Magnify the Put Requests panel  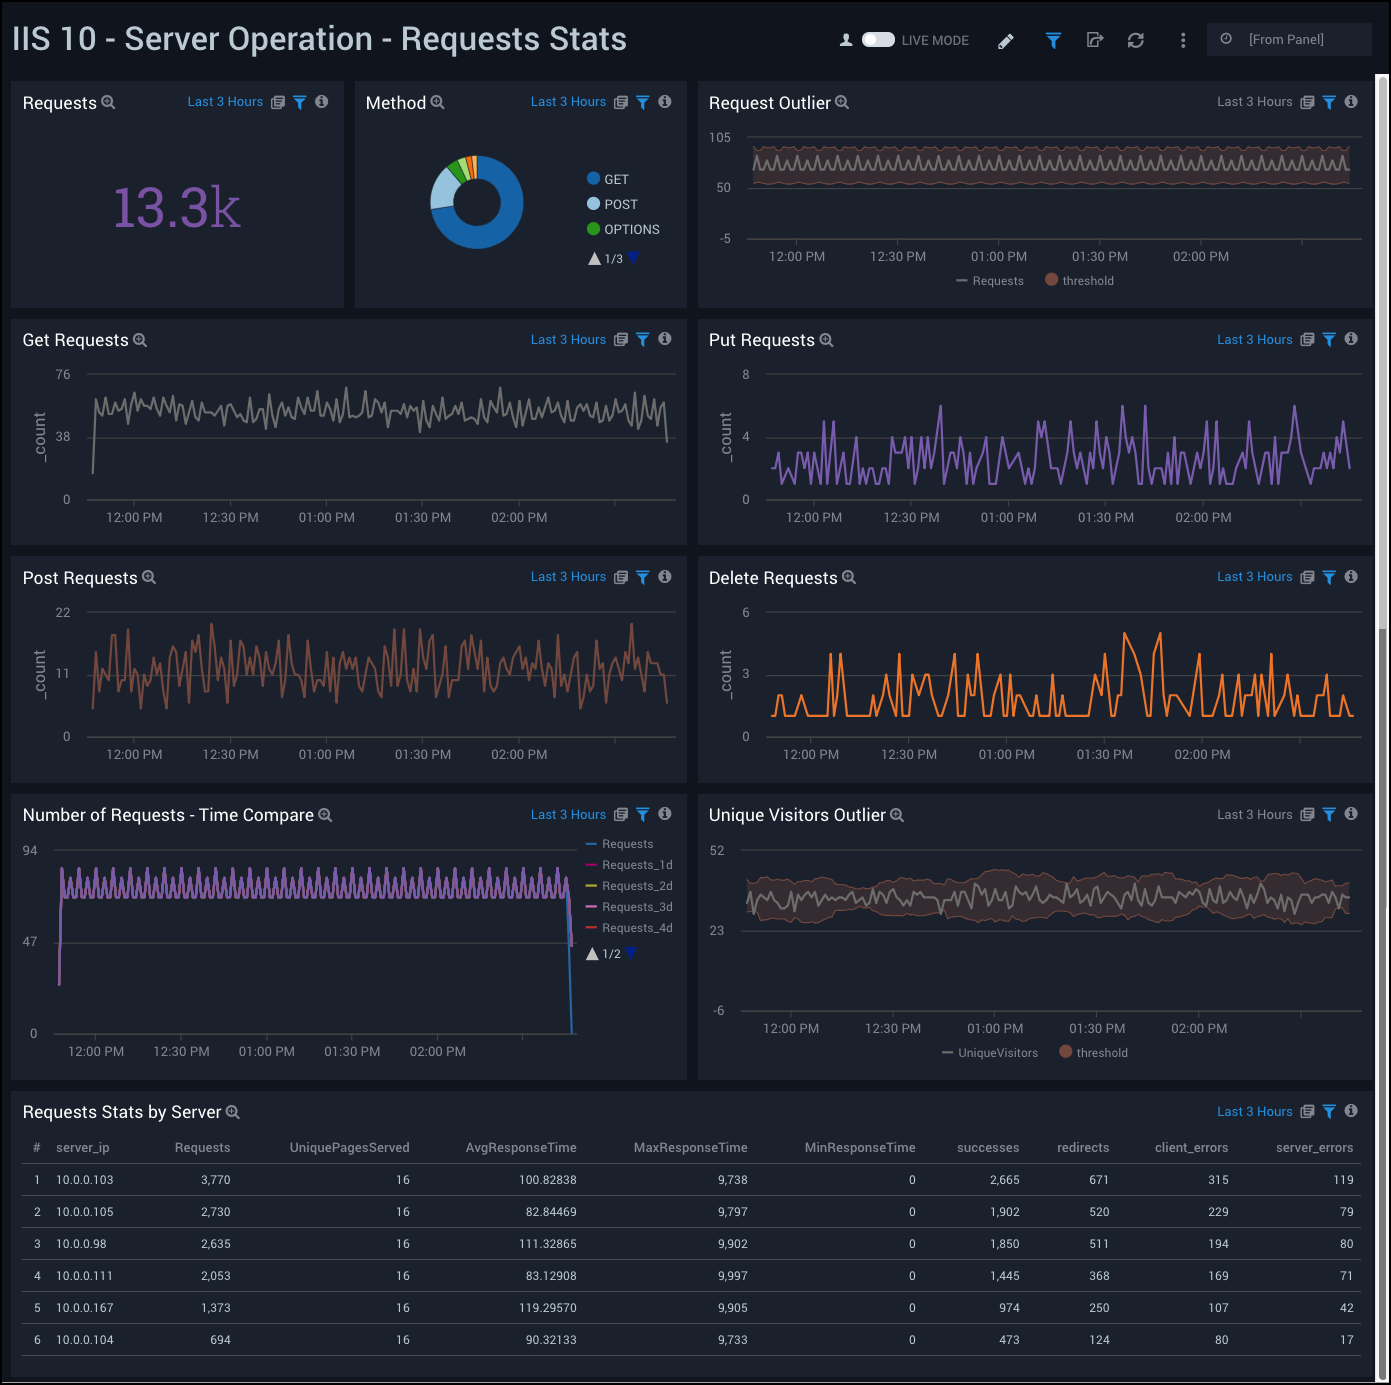click(826, 340)
